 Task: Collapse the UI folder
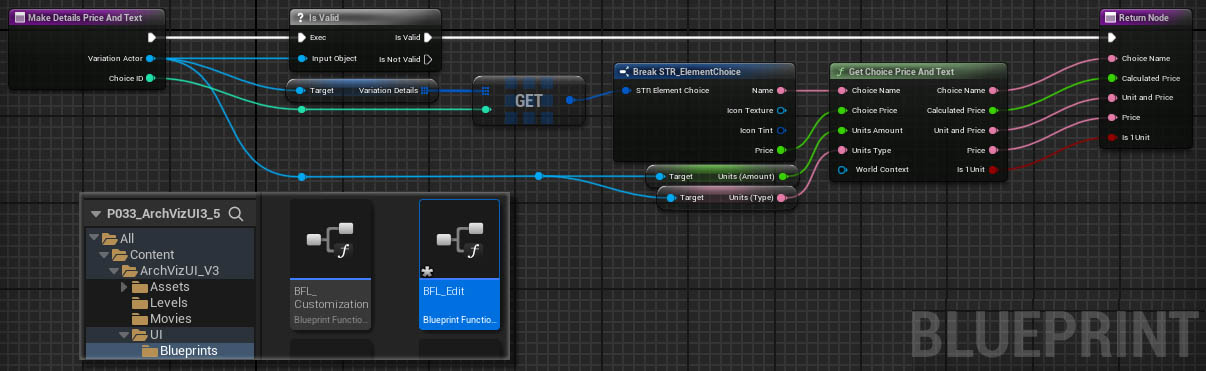pyautogui.click(x=124, y=334)
